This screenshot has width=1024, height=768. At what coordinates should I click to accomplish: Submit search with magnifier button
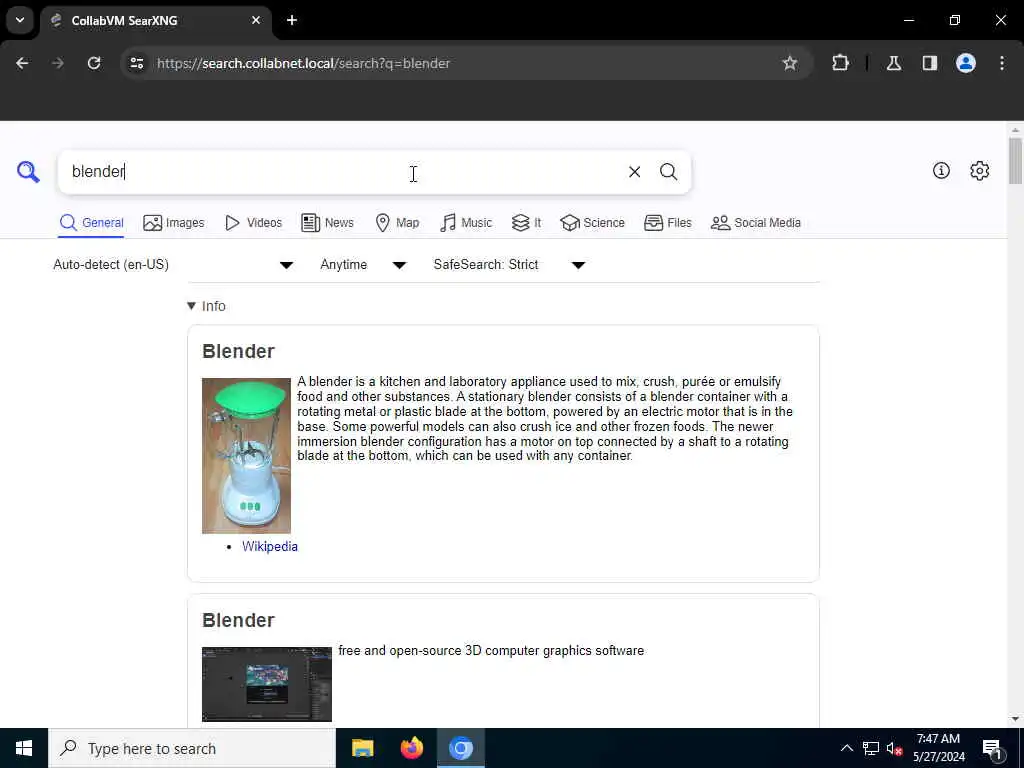(668, 172)
